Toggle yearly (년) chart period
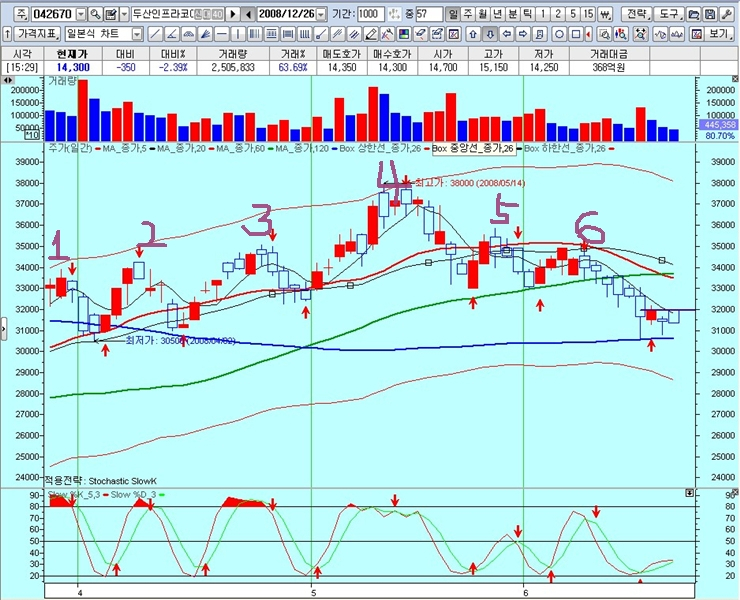 pyautogui.click(x=497, y=14)
